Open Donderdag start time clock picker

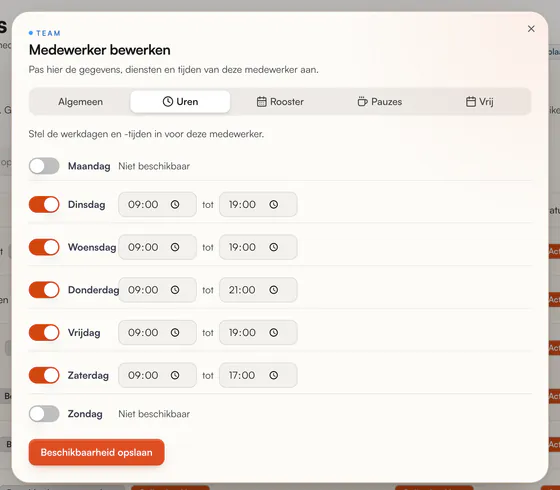(x=175, y=290)
